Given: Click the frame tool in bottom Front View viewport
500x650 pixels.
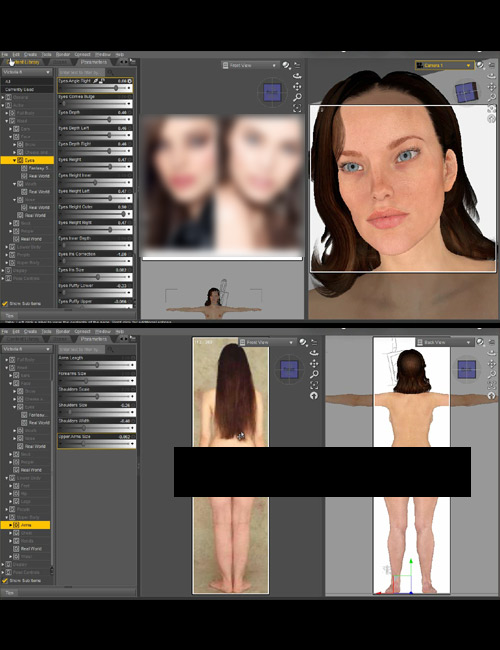Looking at the screenshot, I should click(314, 385).
